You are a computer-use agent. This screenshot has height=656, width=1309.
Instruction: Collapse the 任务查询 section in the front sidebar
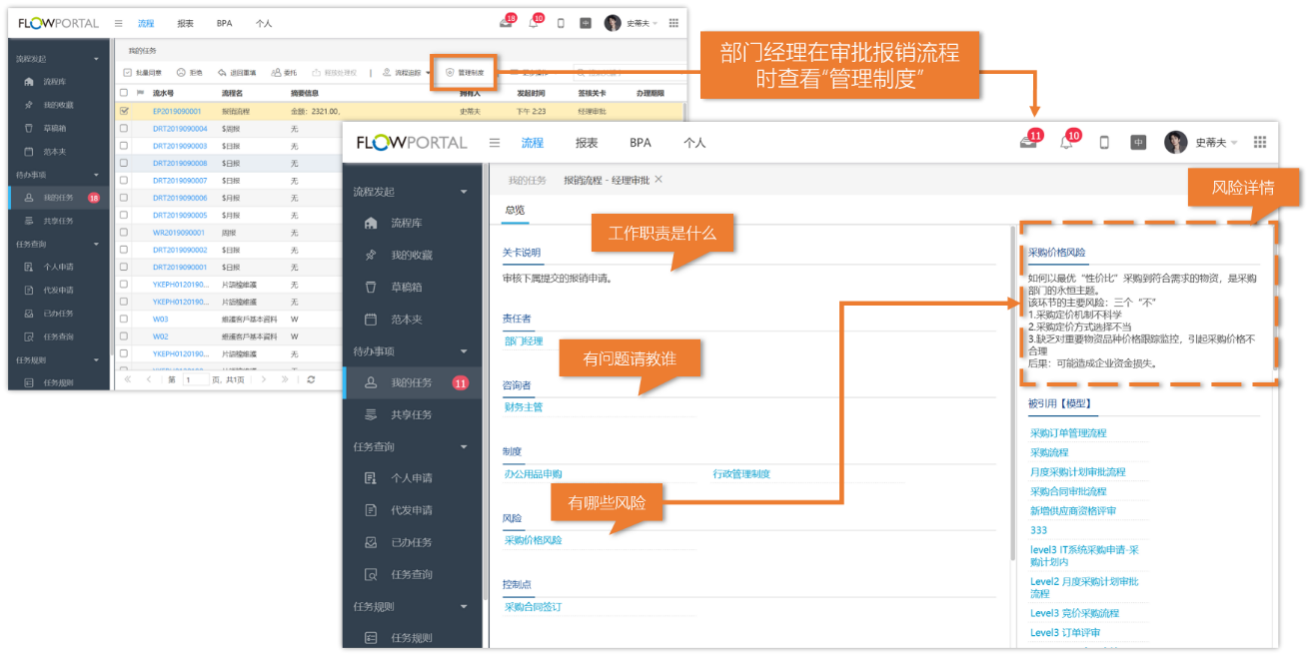click(463, 447)
